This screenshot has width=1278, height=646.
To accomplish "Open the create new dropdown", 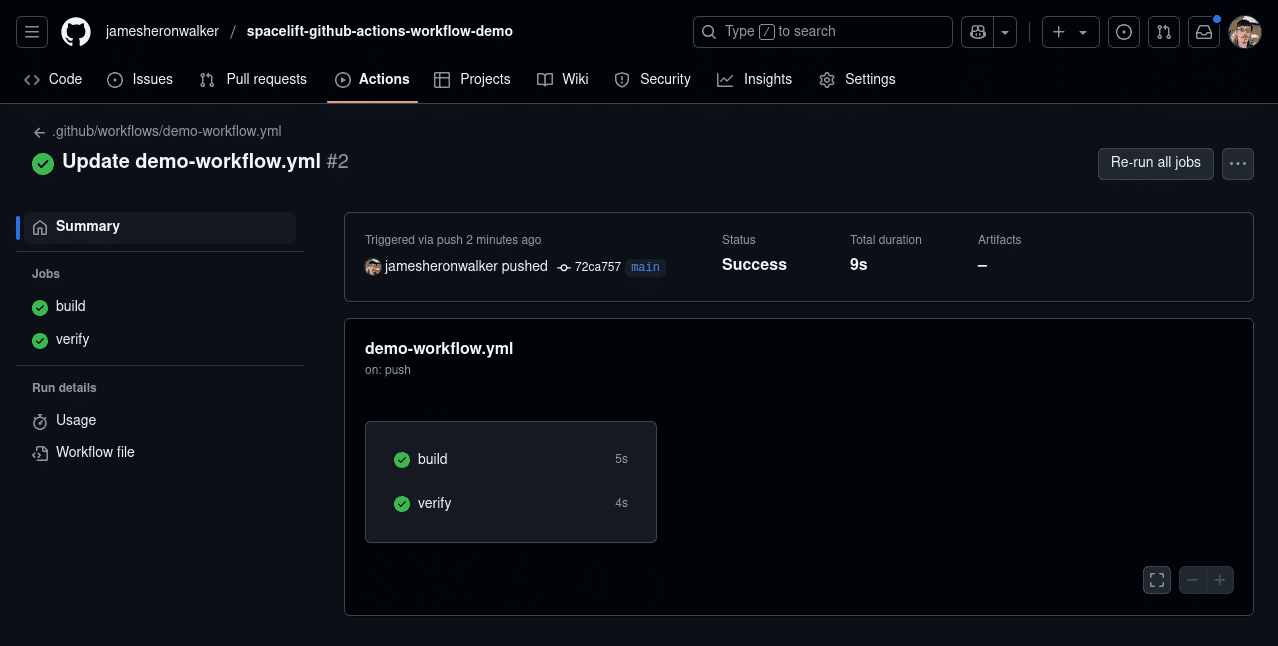I will pos(1070,31).
